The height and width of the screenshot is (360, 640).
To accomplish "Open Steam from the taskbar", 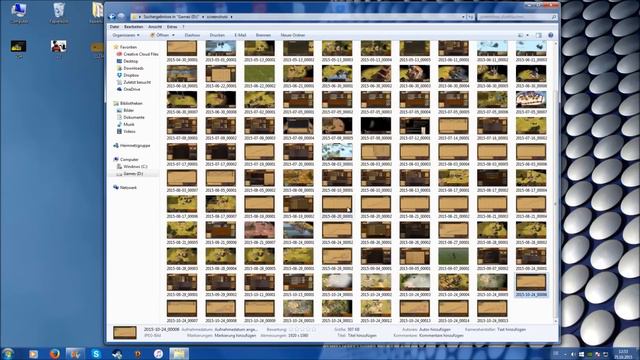I will pyautogui.click(x=117, y=353).
